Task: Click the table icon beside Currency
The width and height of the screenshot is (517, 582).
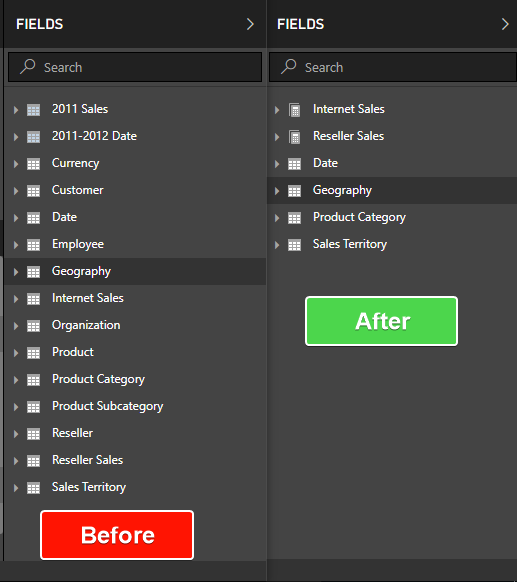Action: tap(33, 164)
